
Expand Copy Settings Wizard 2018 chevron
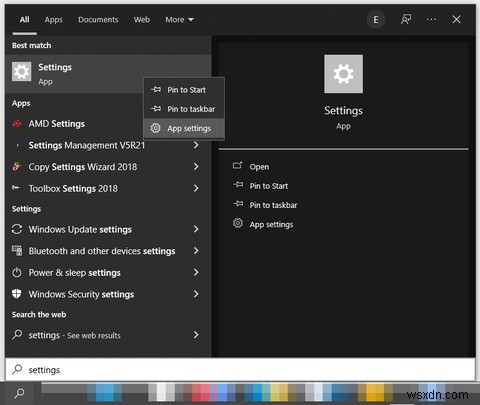pos(196,167)
